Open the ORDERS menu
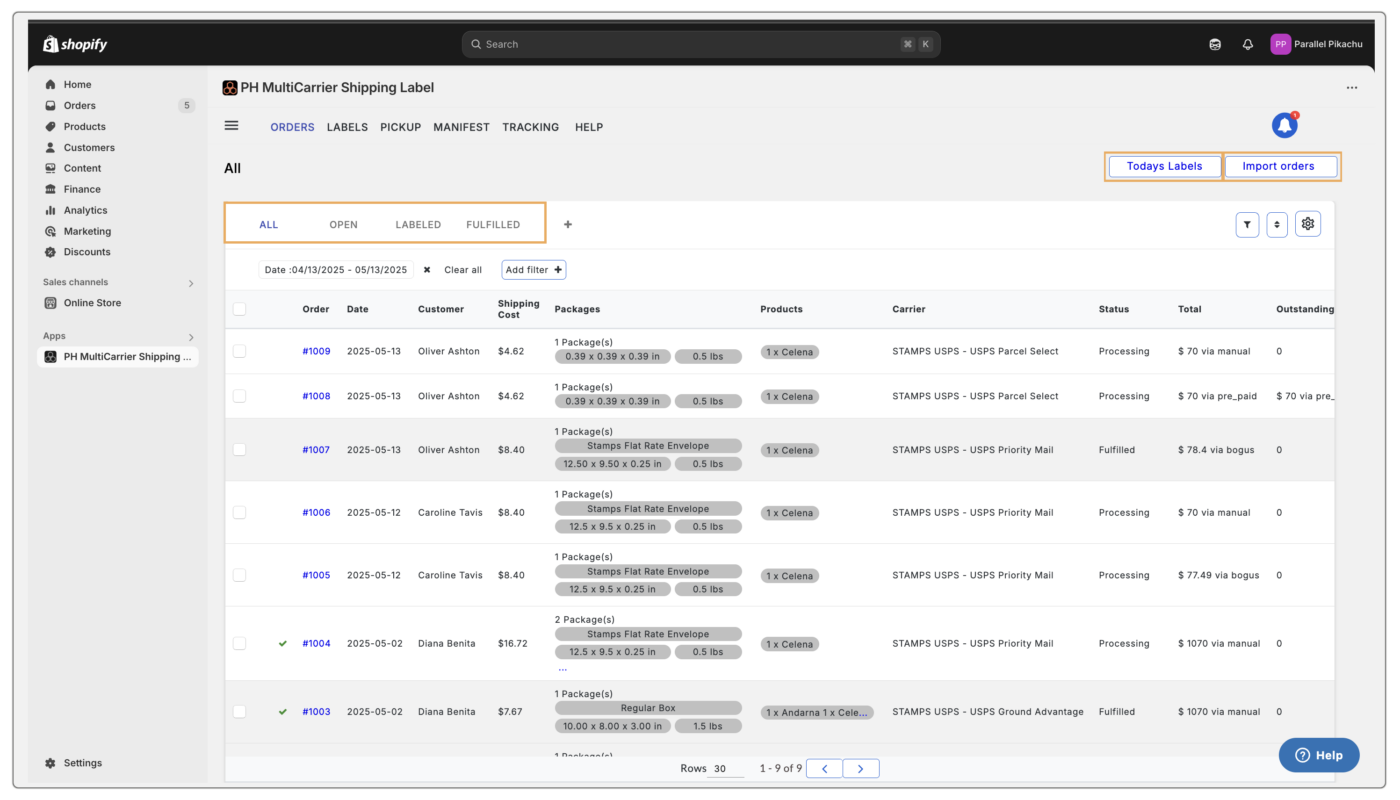 pyautogui.click(x=292, y=127)
